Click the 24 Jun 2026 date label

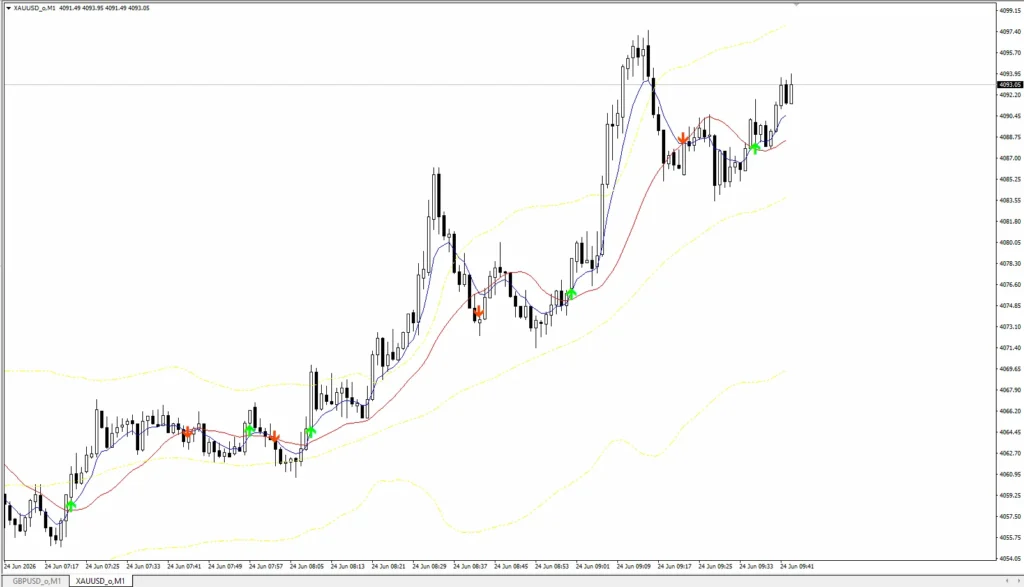pos(20,566)
